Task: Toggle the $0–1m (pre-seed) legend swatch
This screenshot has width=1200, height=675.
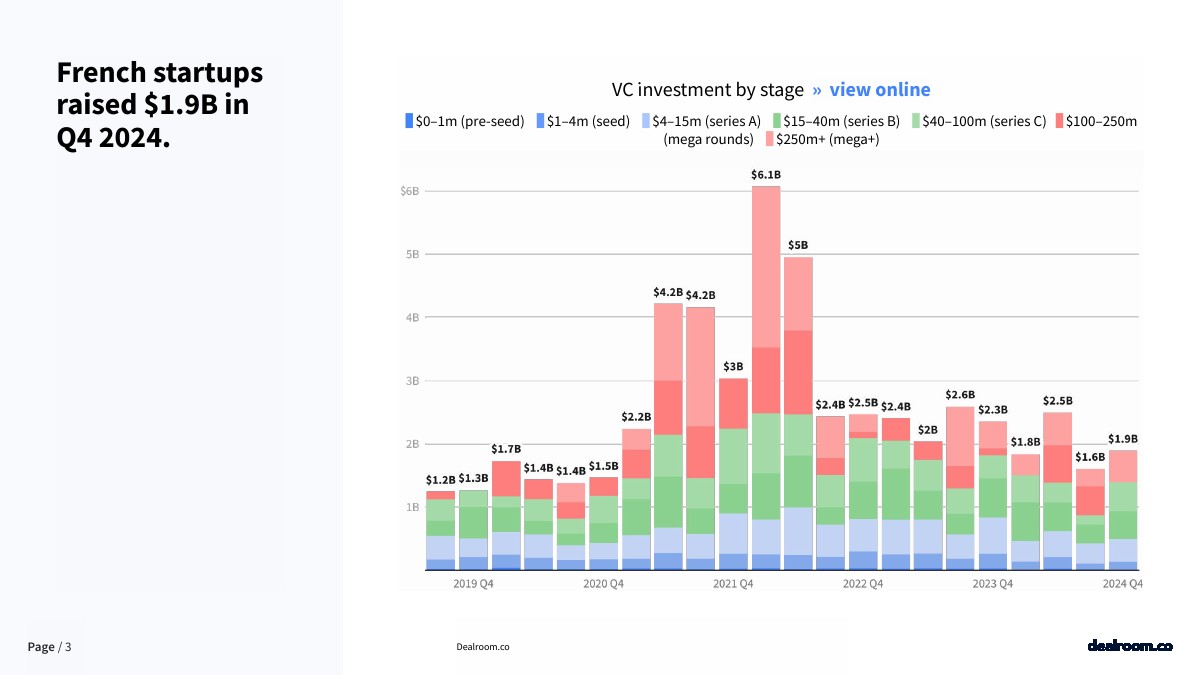Action: 409,121
